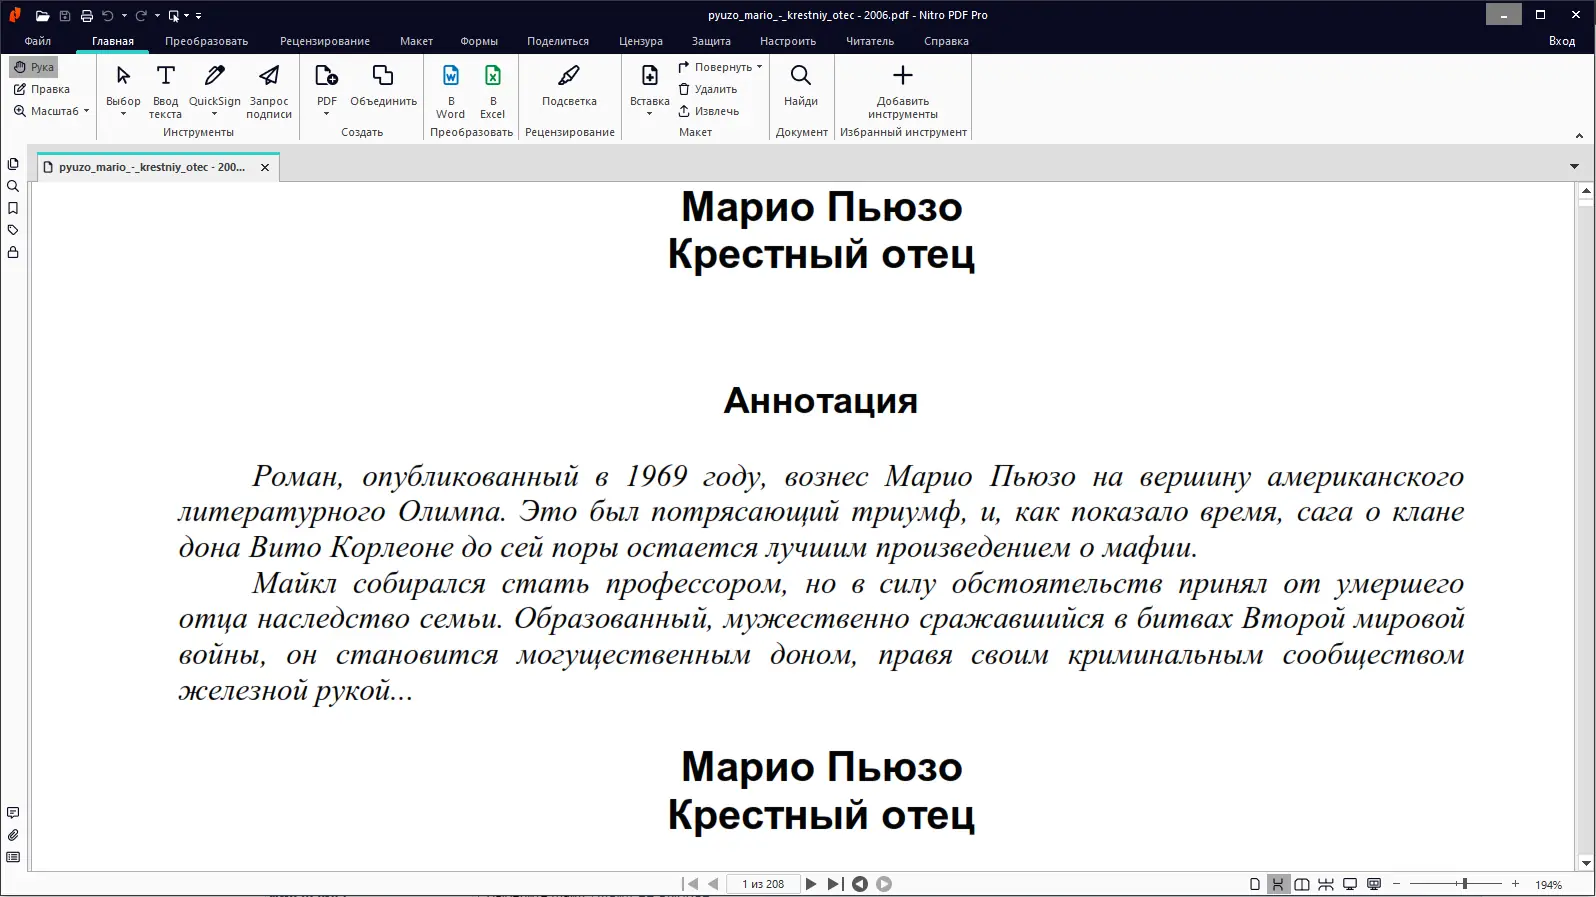Toggle continuous page scrolling view
This screenshot has width=1596, height=897.
[1278, 884]
